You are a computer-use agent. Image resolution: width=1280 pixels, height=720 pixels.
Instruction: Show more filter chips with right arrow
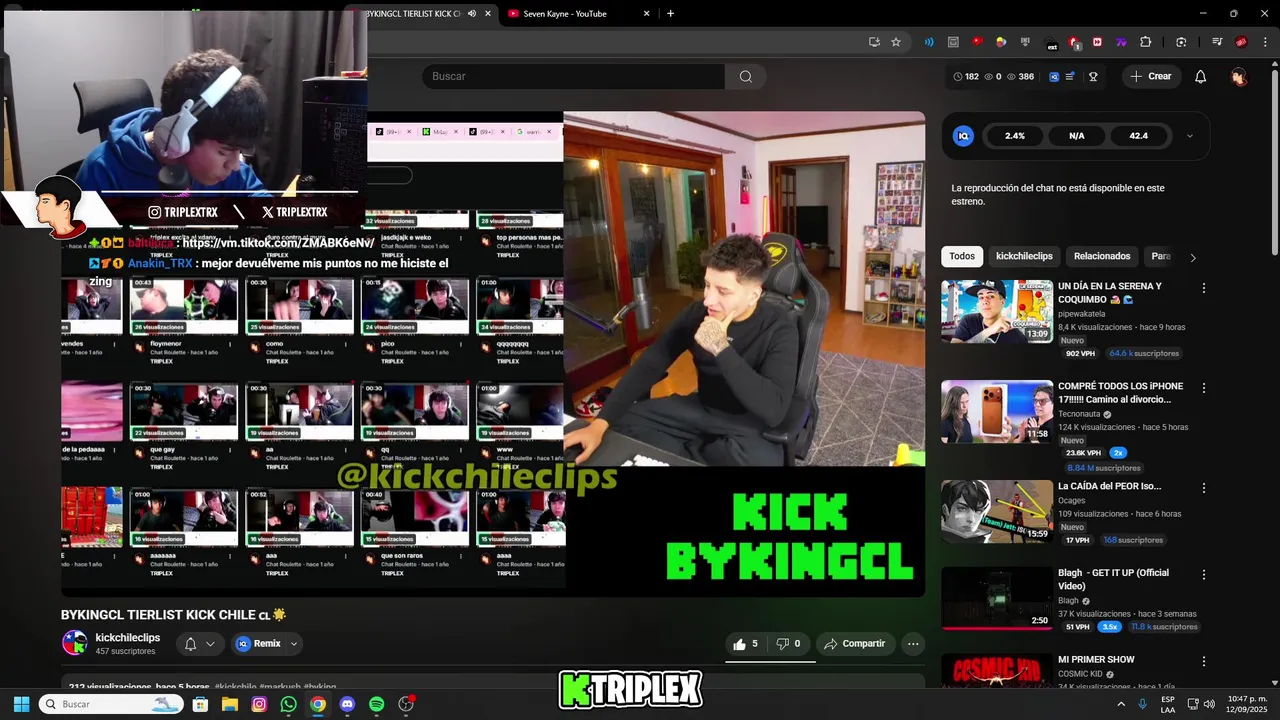(1192, 257)
